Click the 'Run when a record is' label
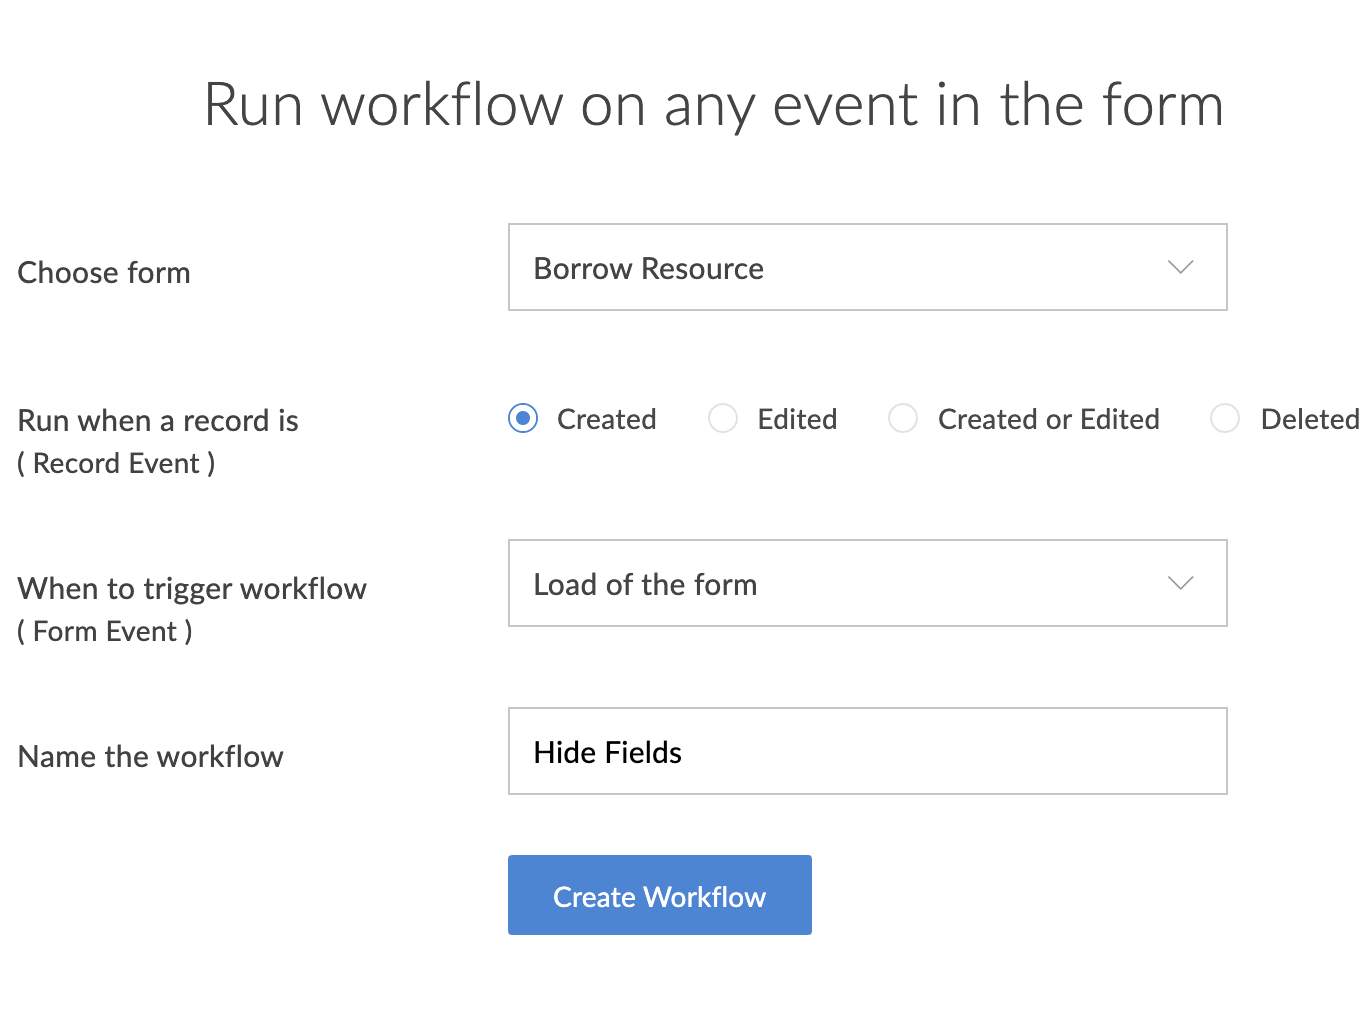The height and width of the screenshot is (1014, 1370). [x=158, y=421]
